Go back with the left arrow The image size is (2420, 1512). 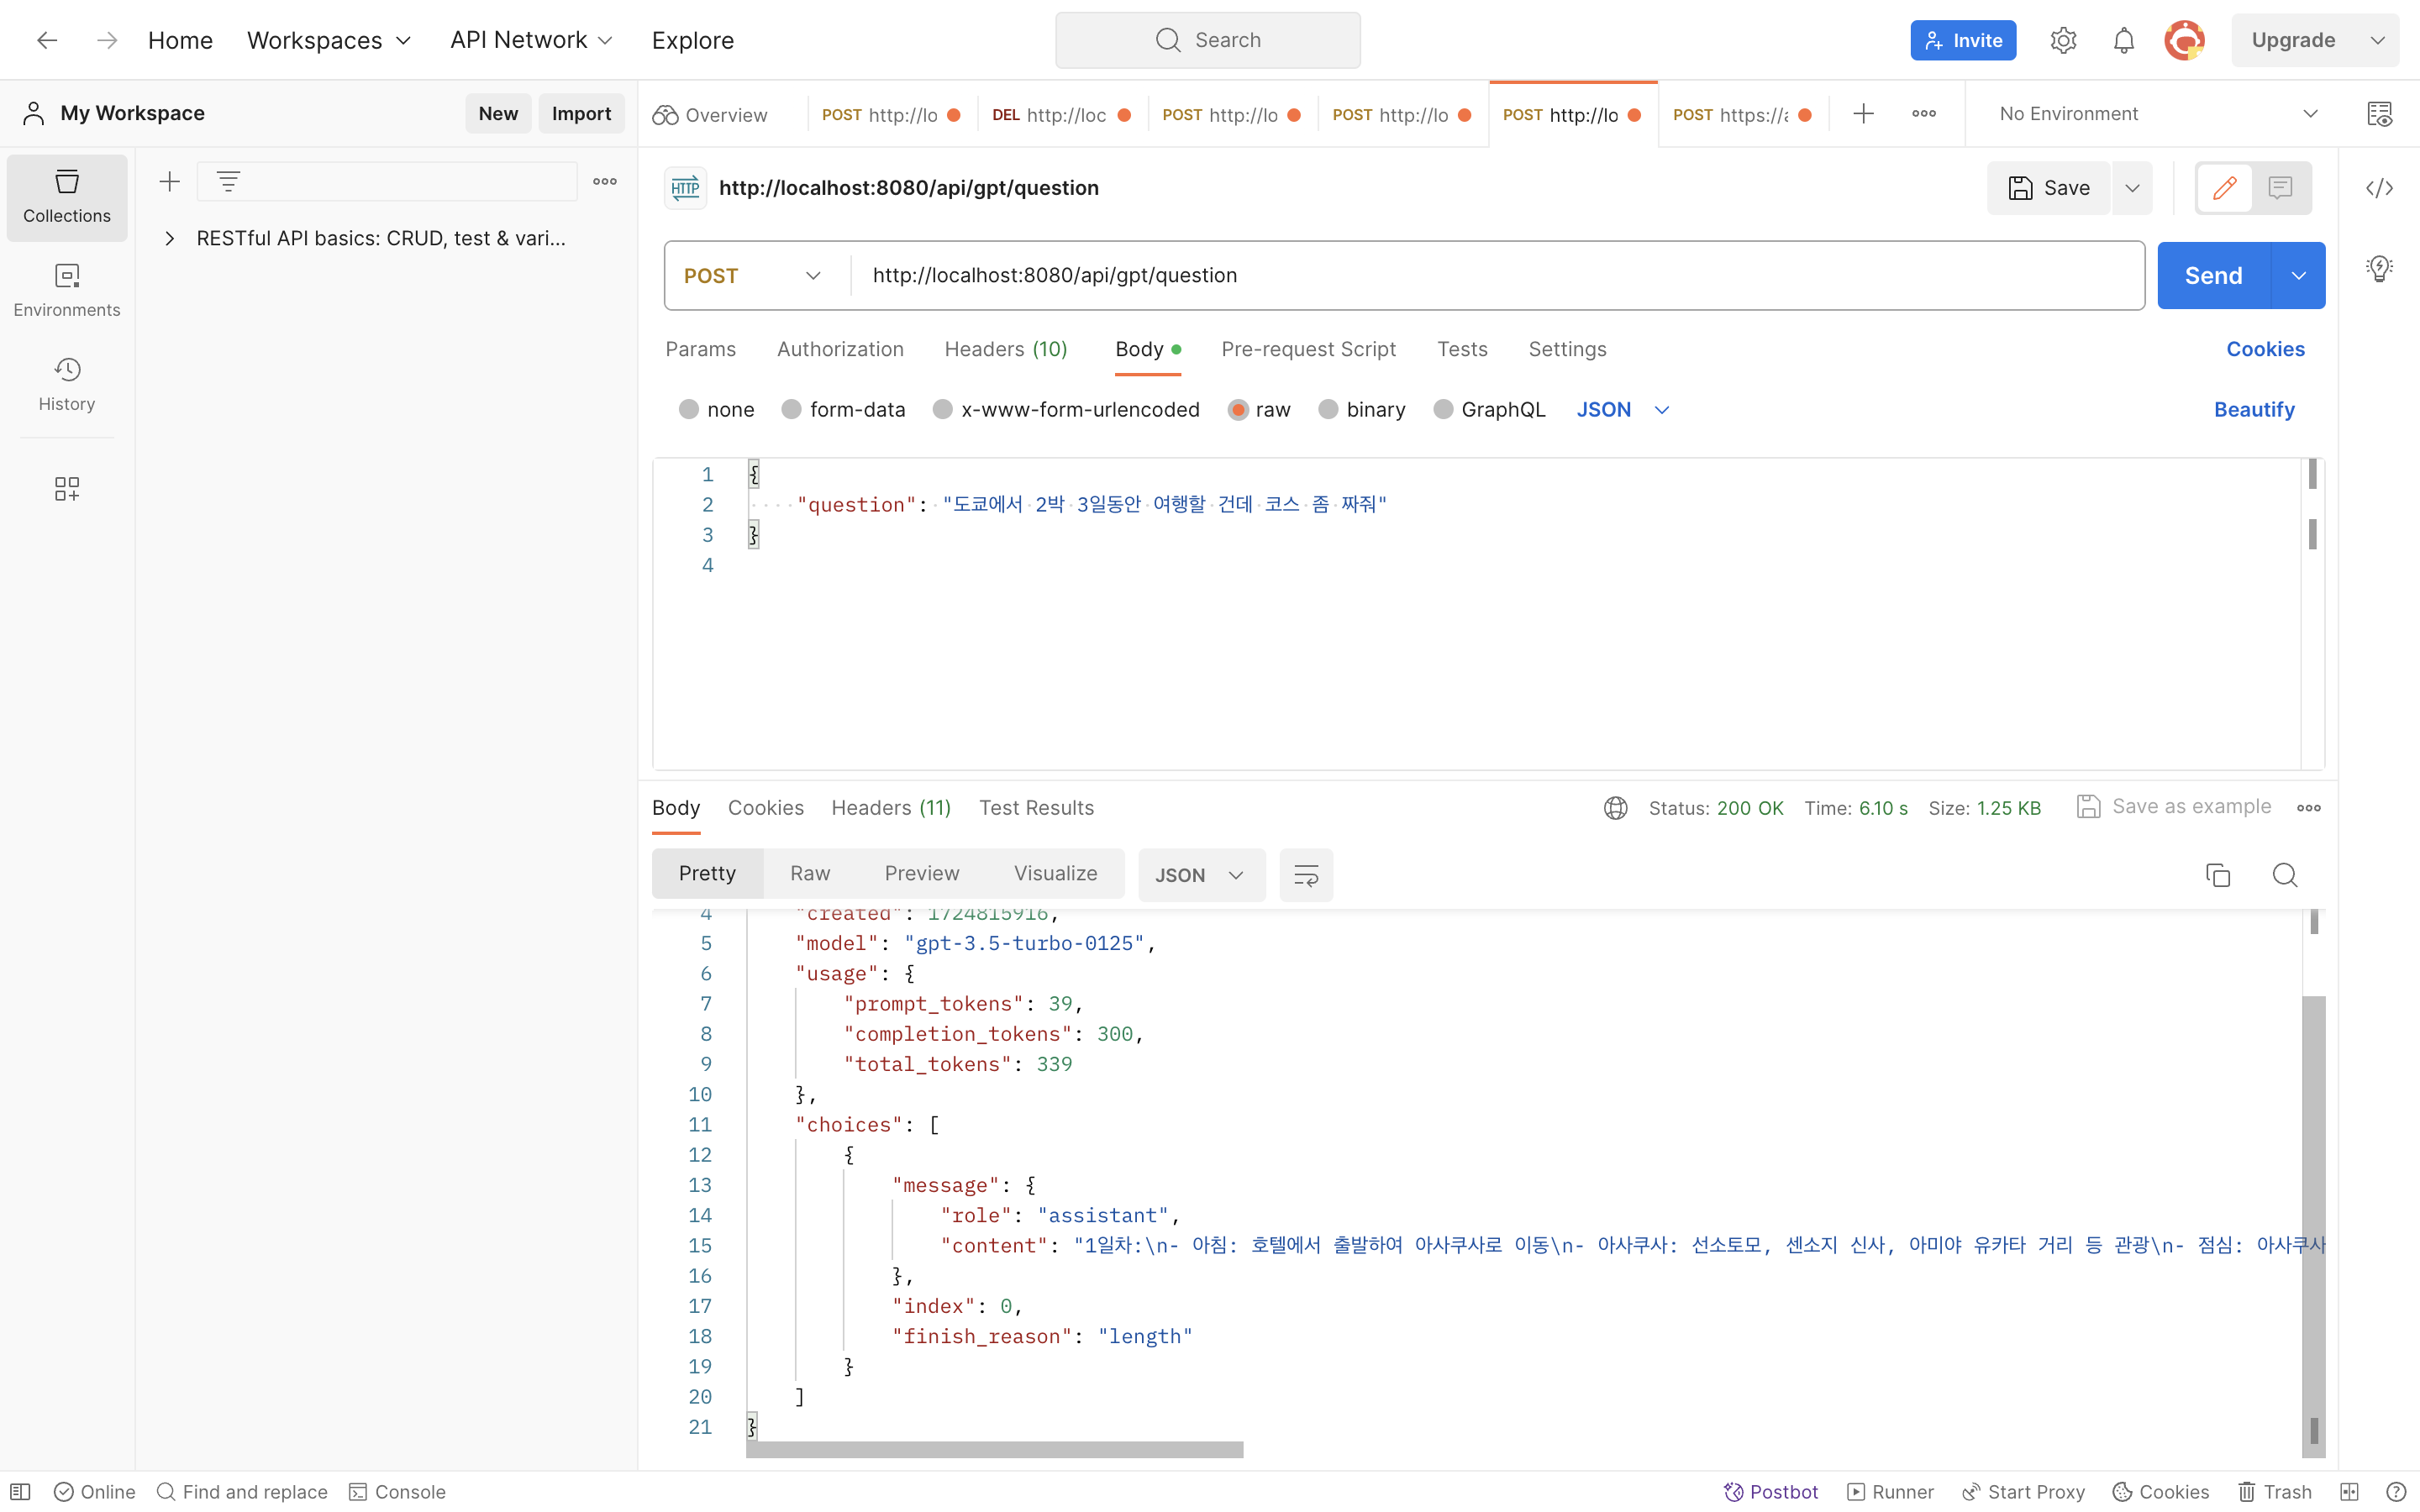coord(47,40)
